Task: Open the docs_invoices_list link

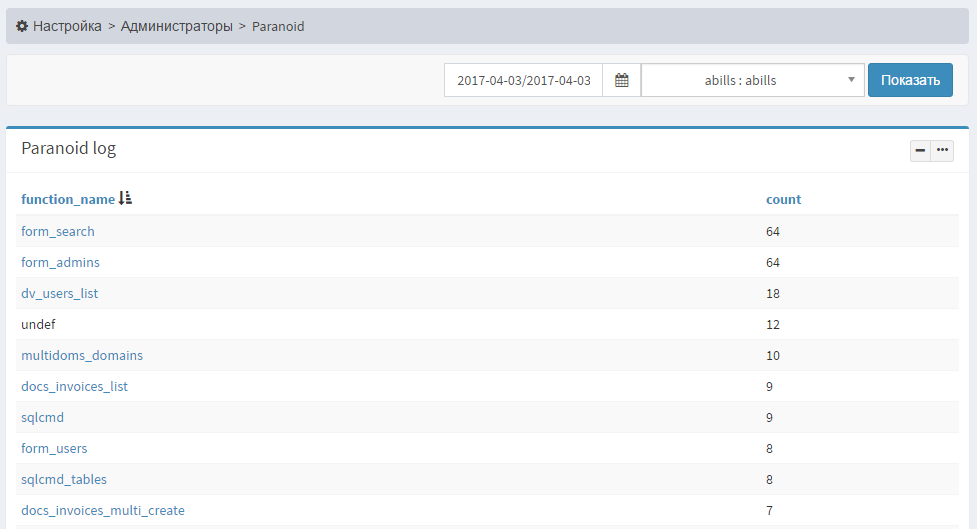Action: [x=74, y=386]
